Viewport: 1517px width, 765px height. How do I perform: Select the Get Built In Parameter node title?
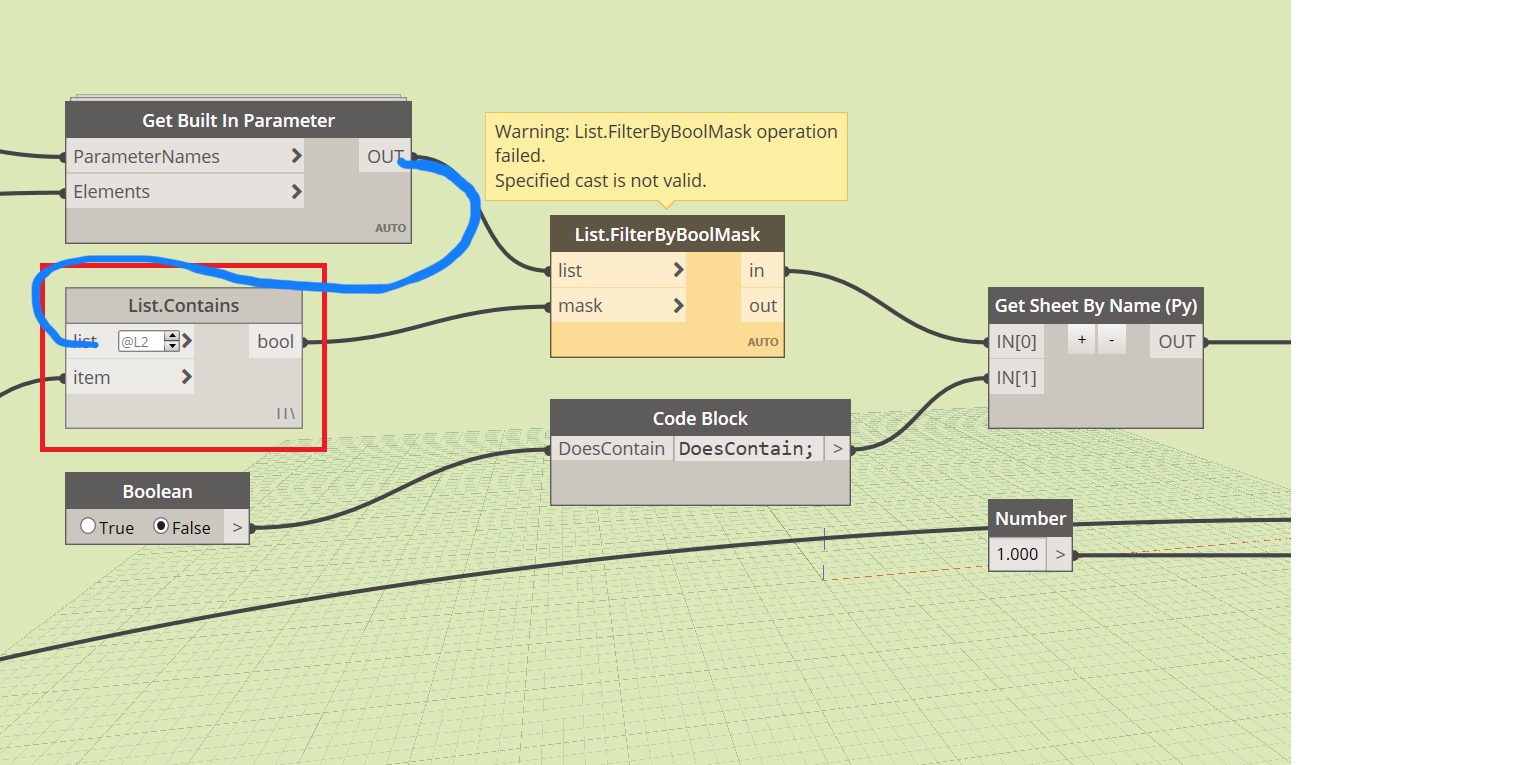[238, 120]
